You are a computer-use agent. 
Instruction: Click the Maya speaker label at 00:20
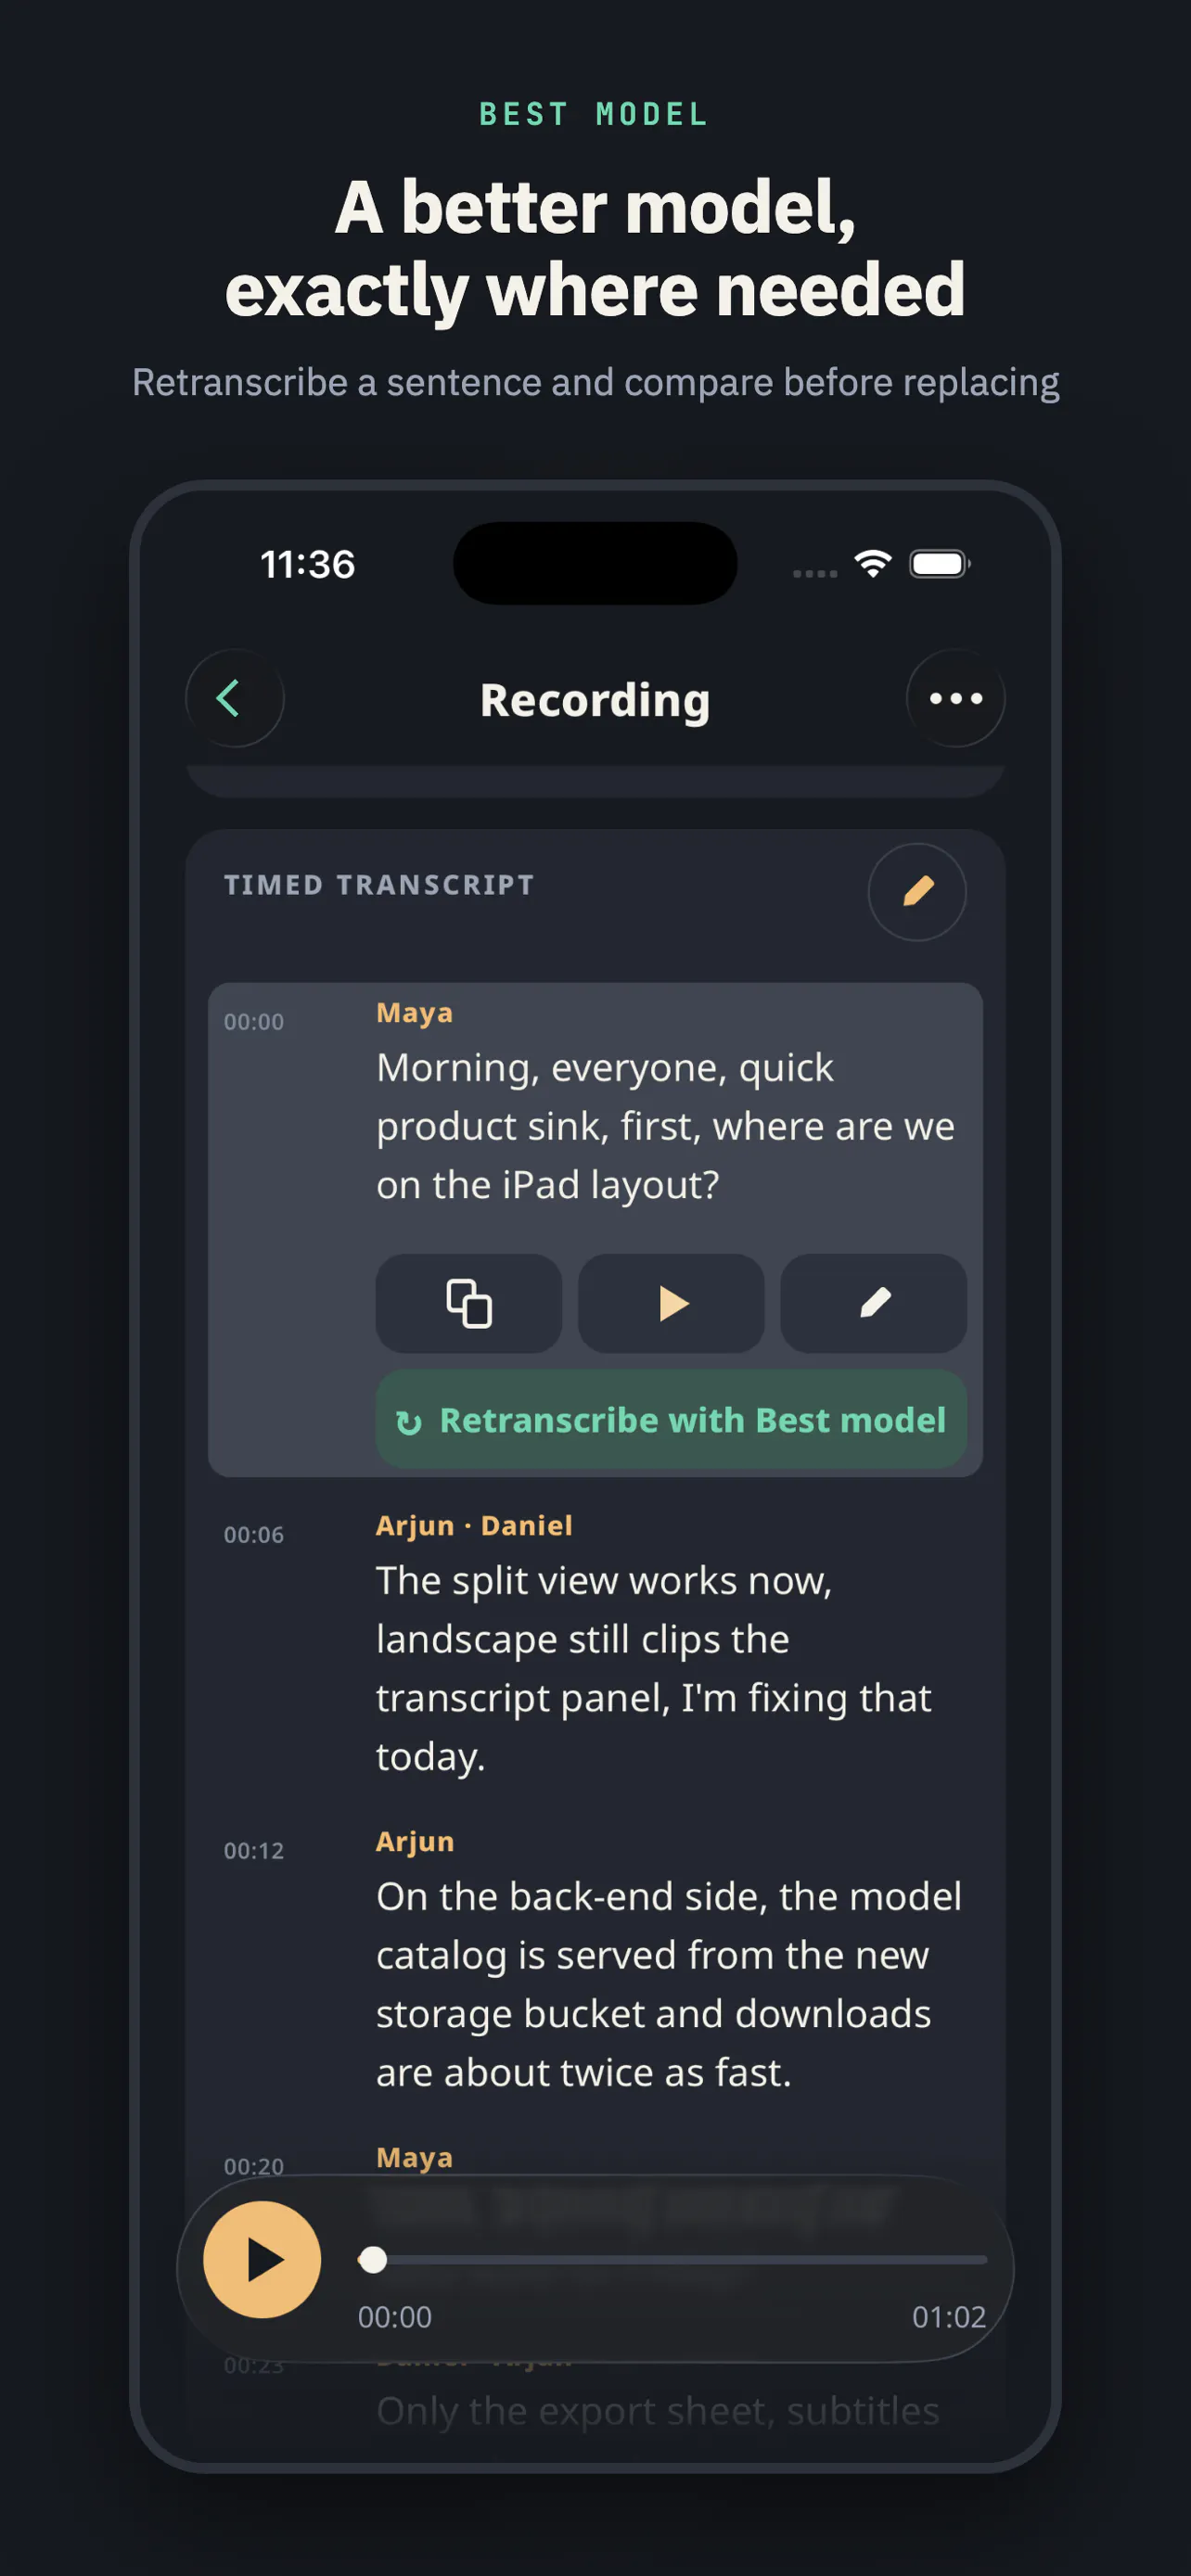415,2158
